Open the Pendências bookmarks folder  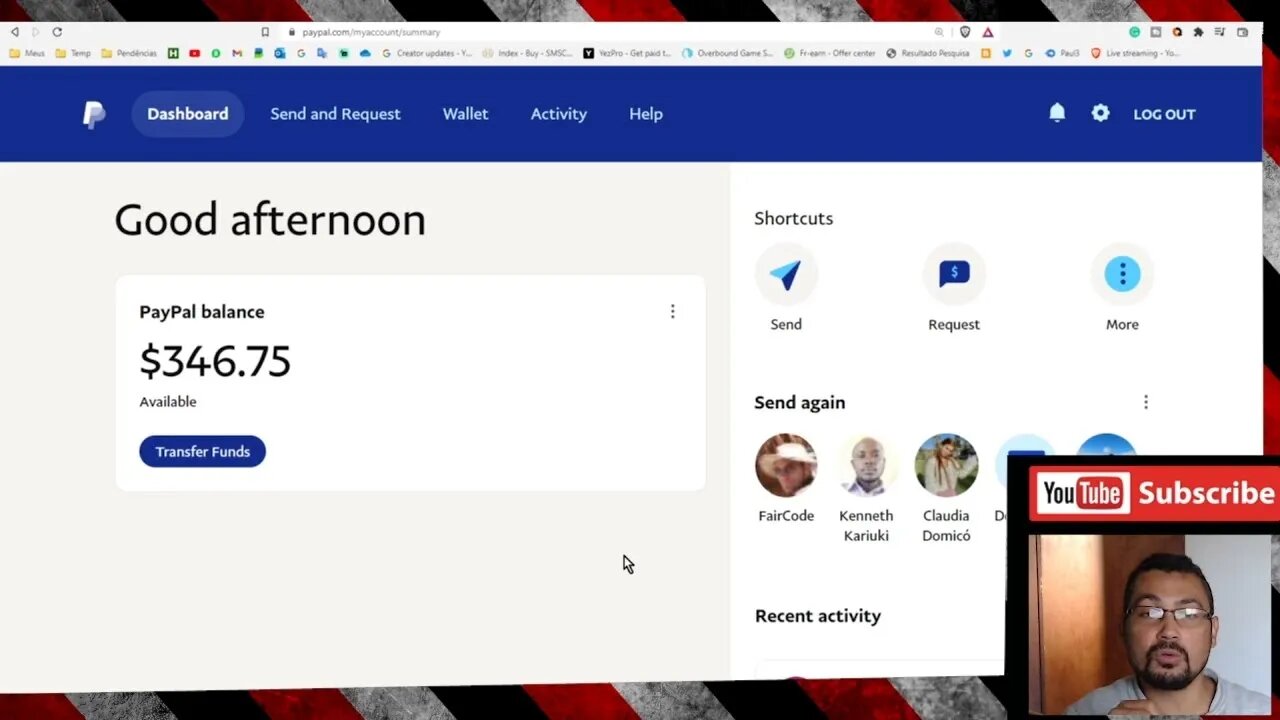[x=129, y=53]
